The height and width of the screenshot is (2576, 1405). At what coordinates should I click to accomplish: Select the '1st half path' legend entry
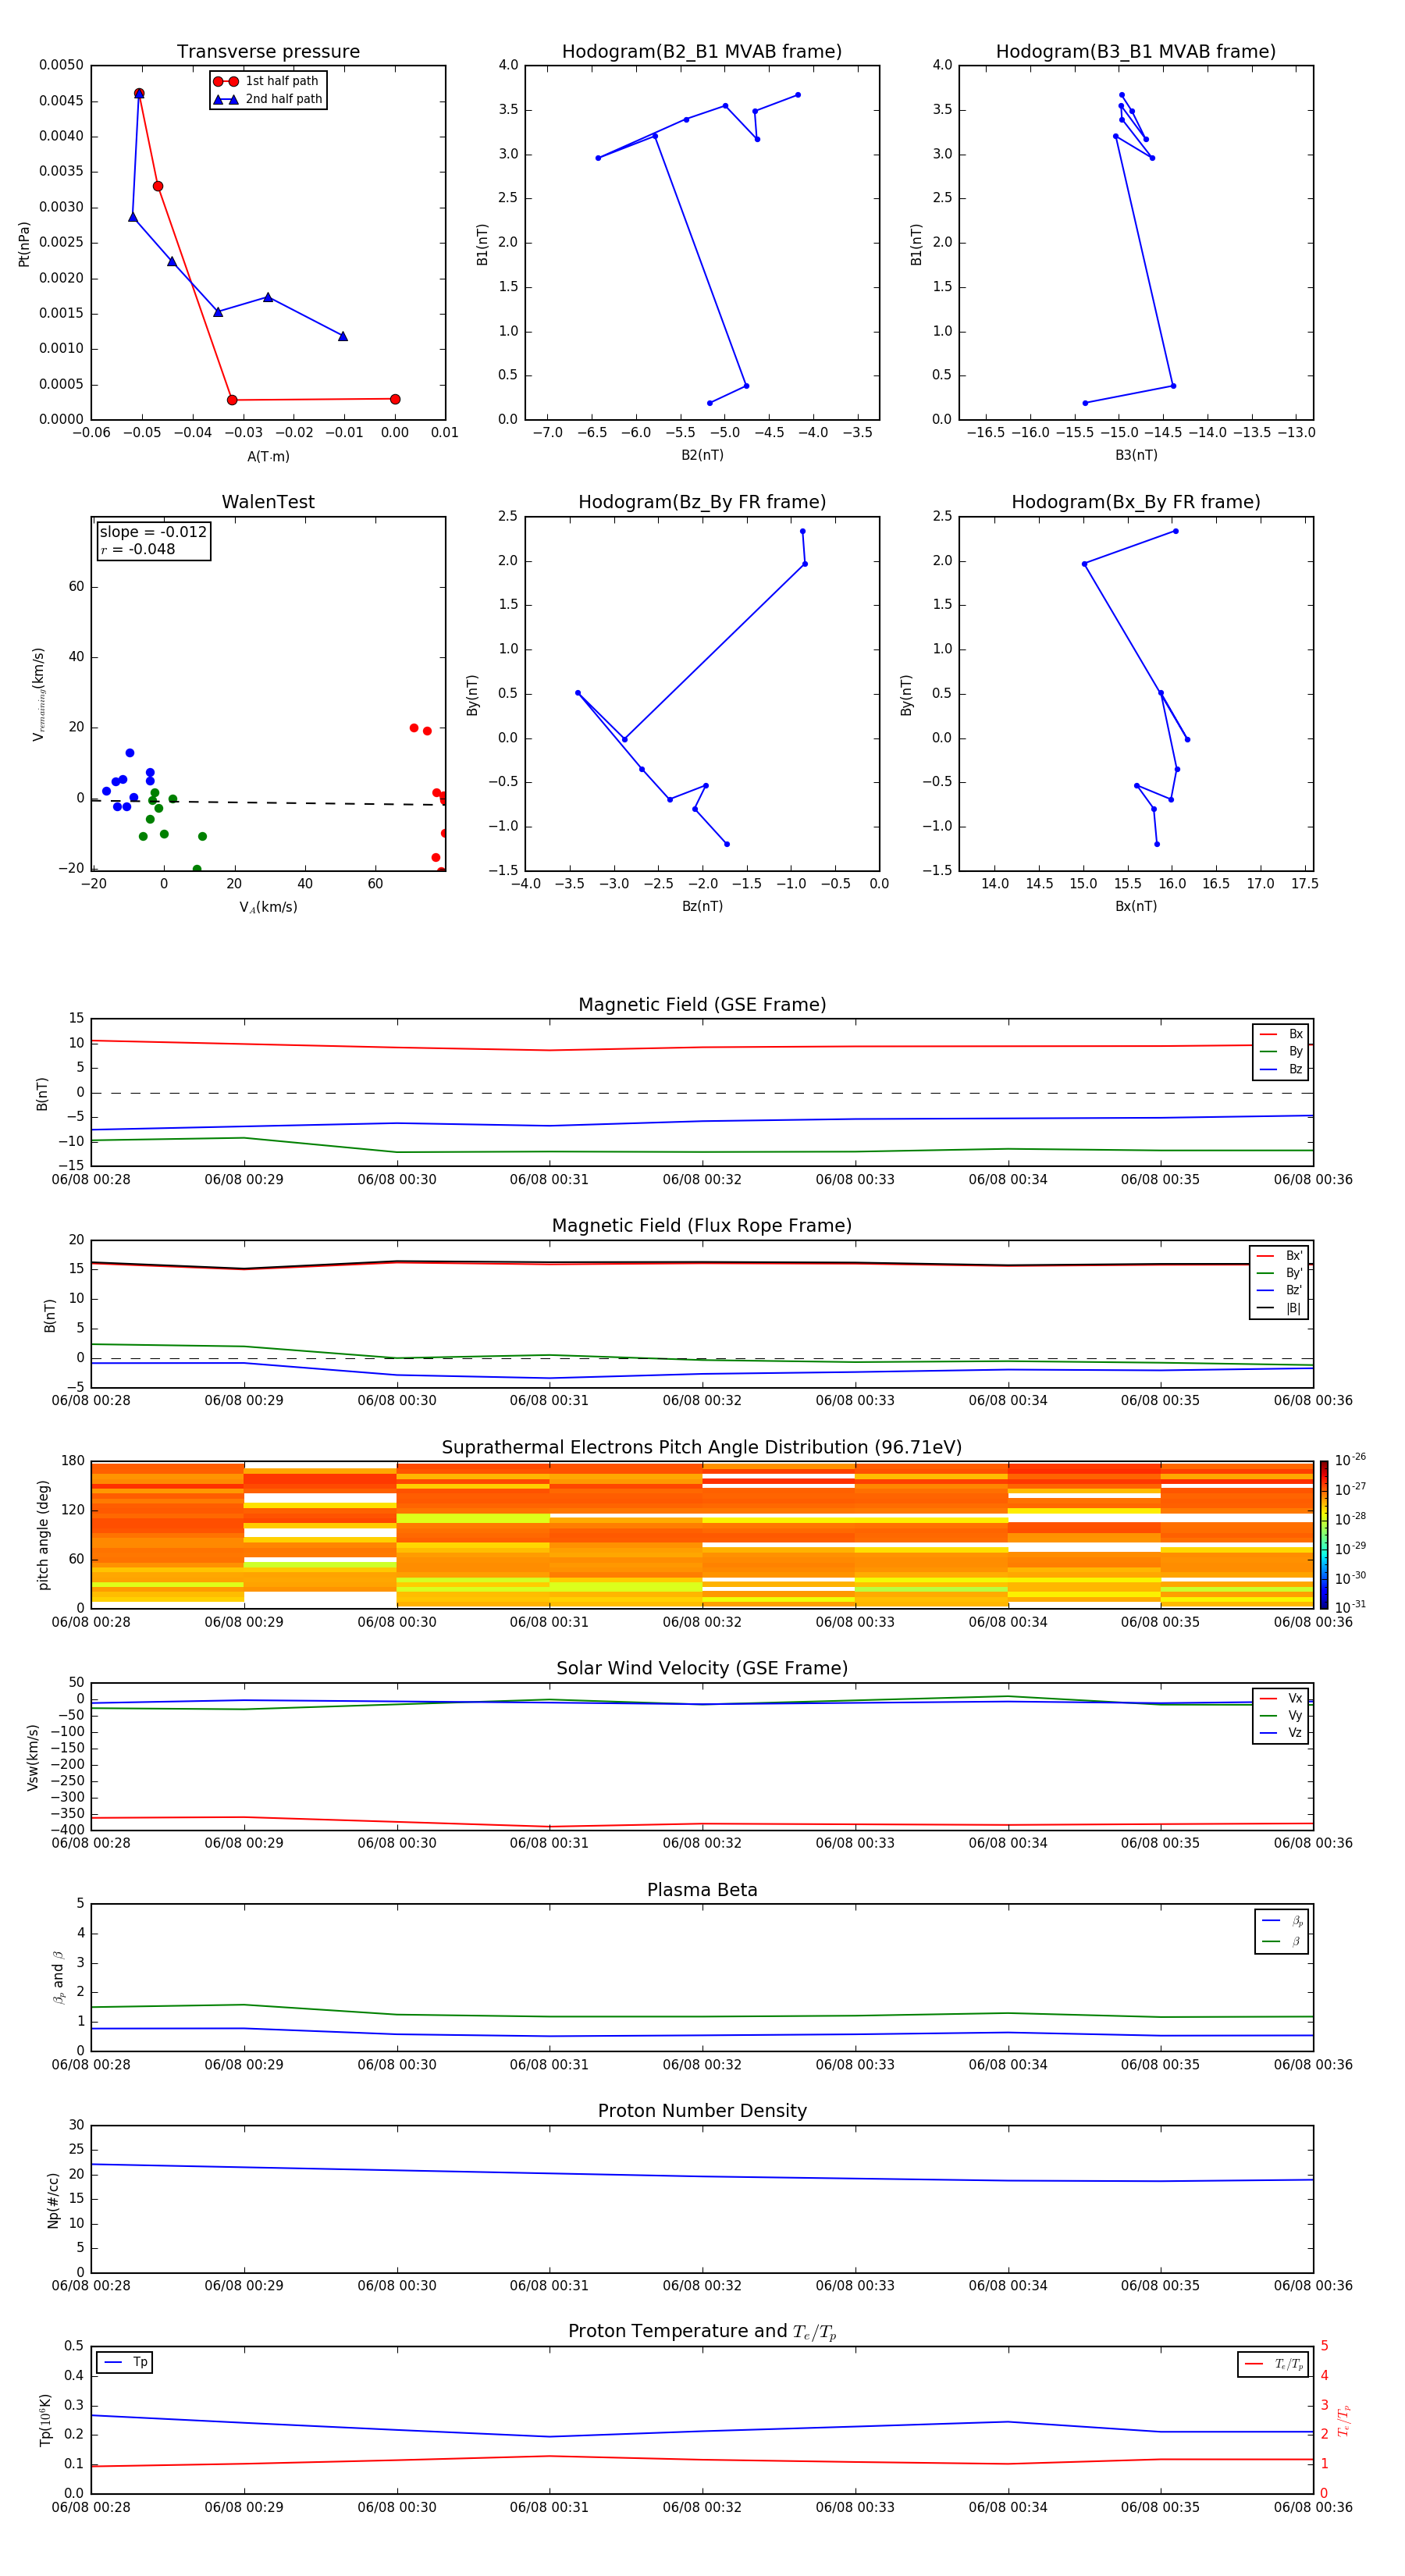(267, 81)
